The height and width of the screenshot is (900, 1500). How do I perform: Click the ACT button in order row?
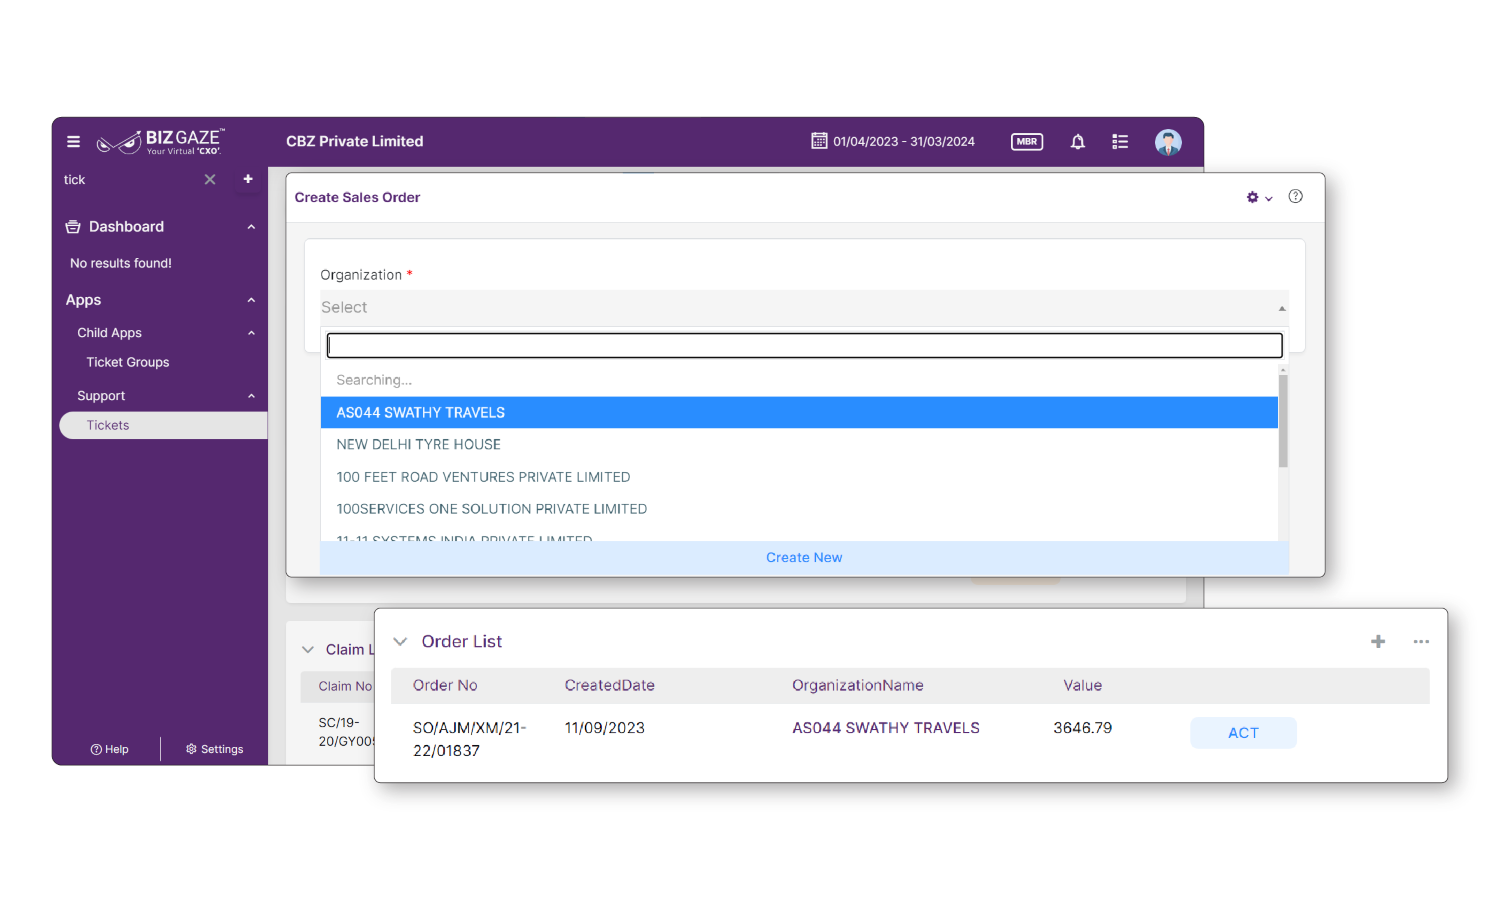point(1242,733)
